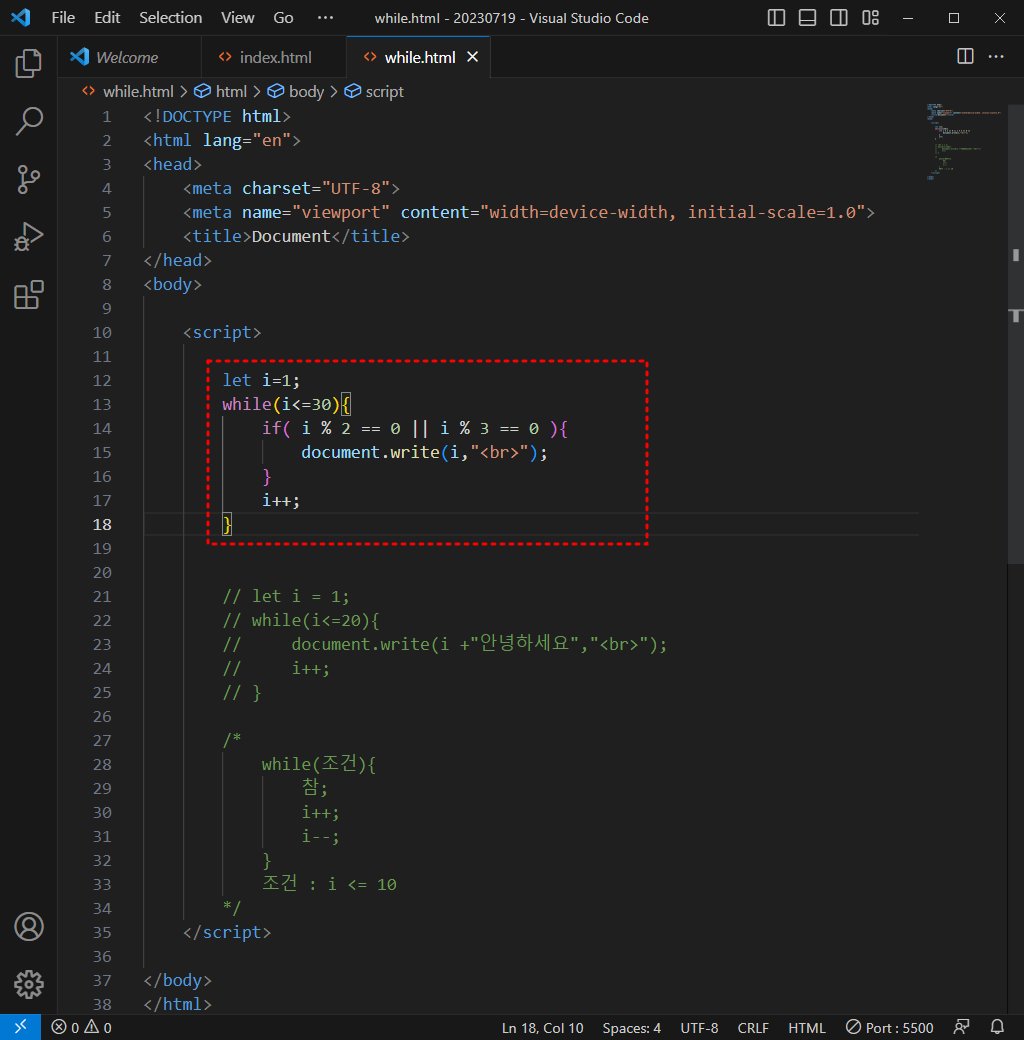Open the editor More Actions ellipsis
The image size is (1024, 1040).
click(996, 56)
